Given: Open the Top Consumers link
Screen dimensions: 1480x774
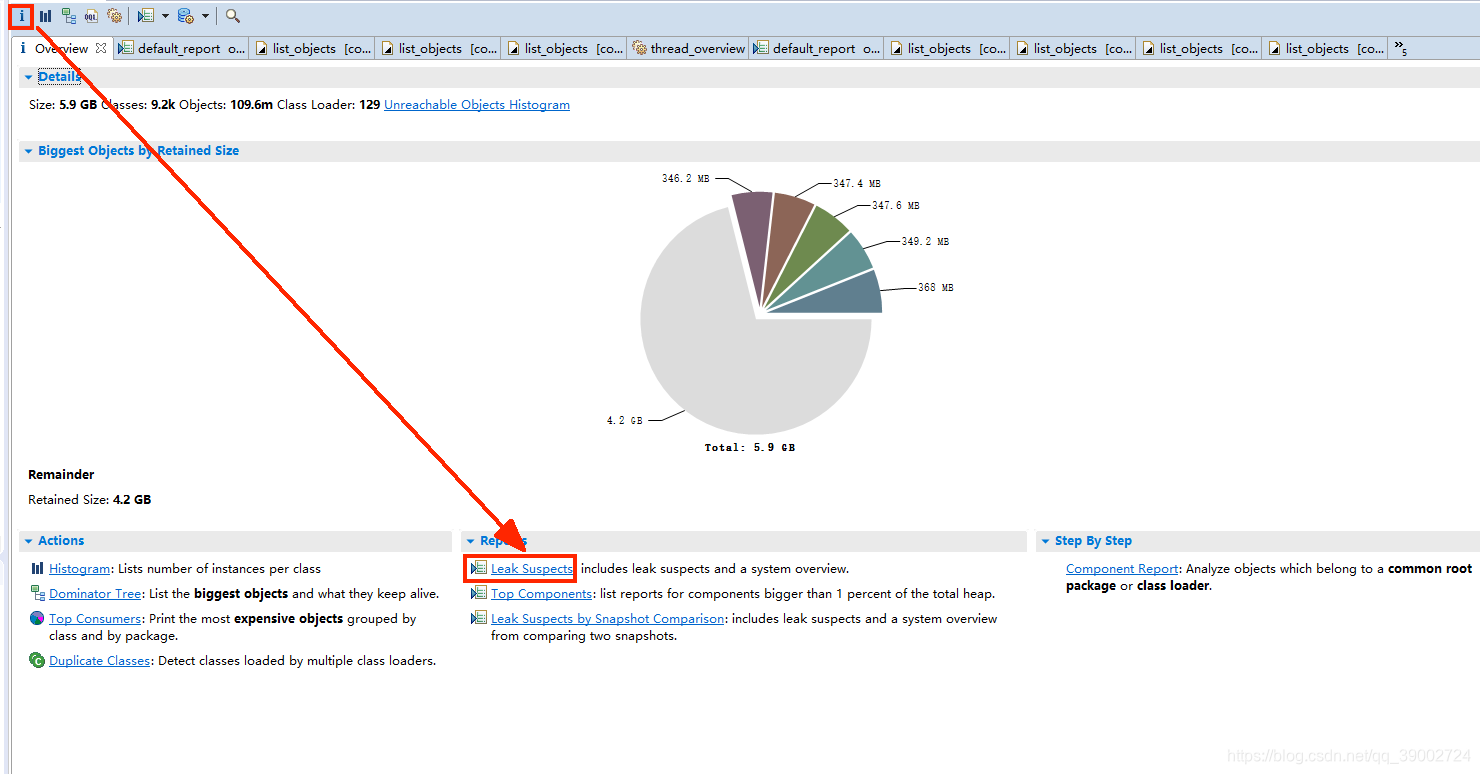Looking at the screenshot, I should 95,619.
